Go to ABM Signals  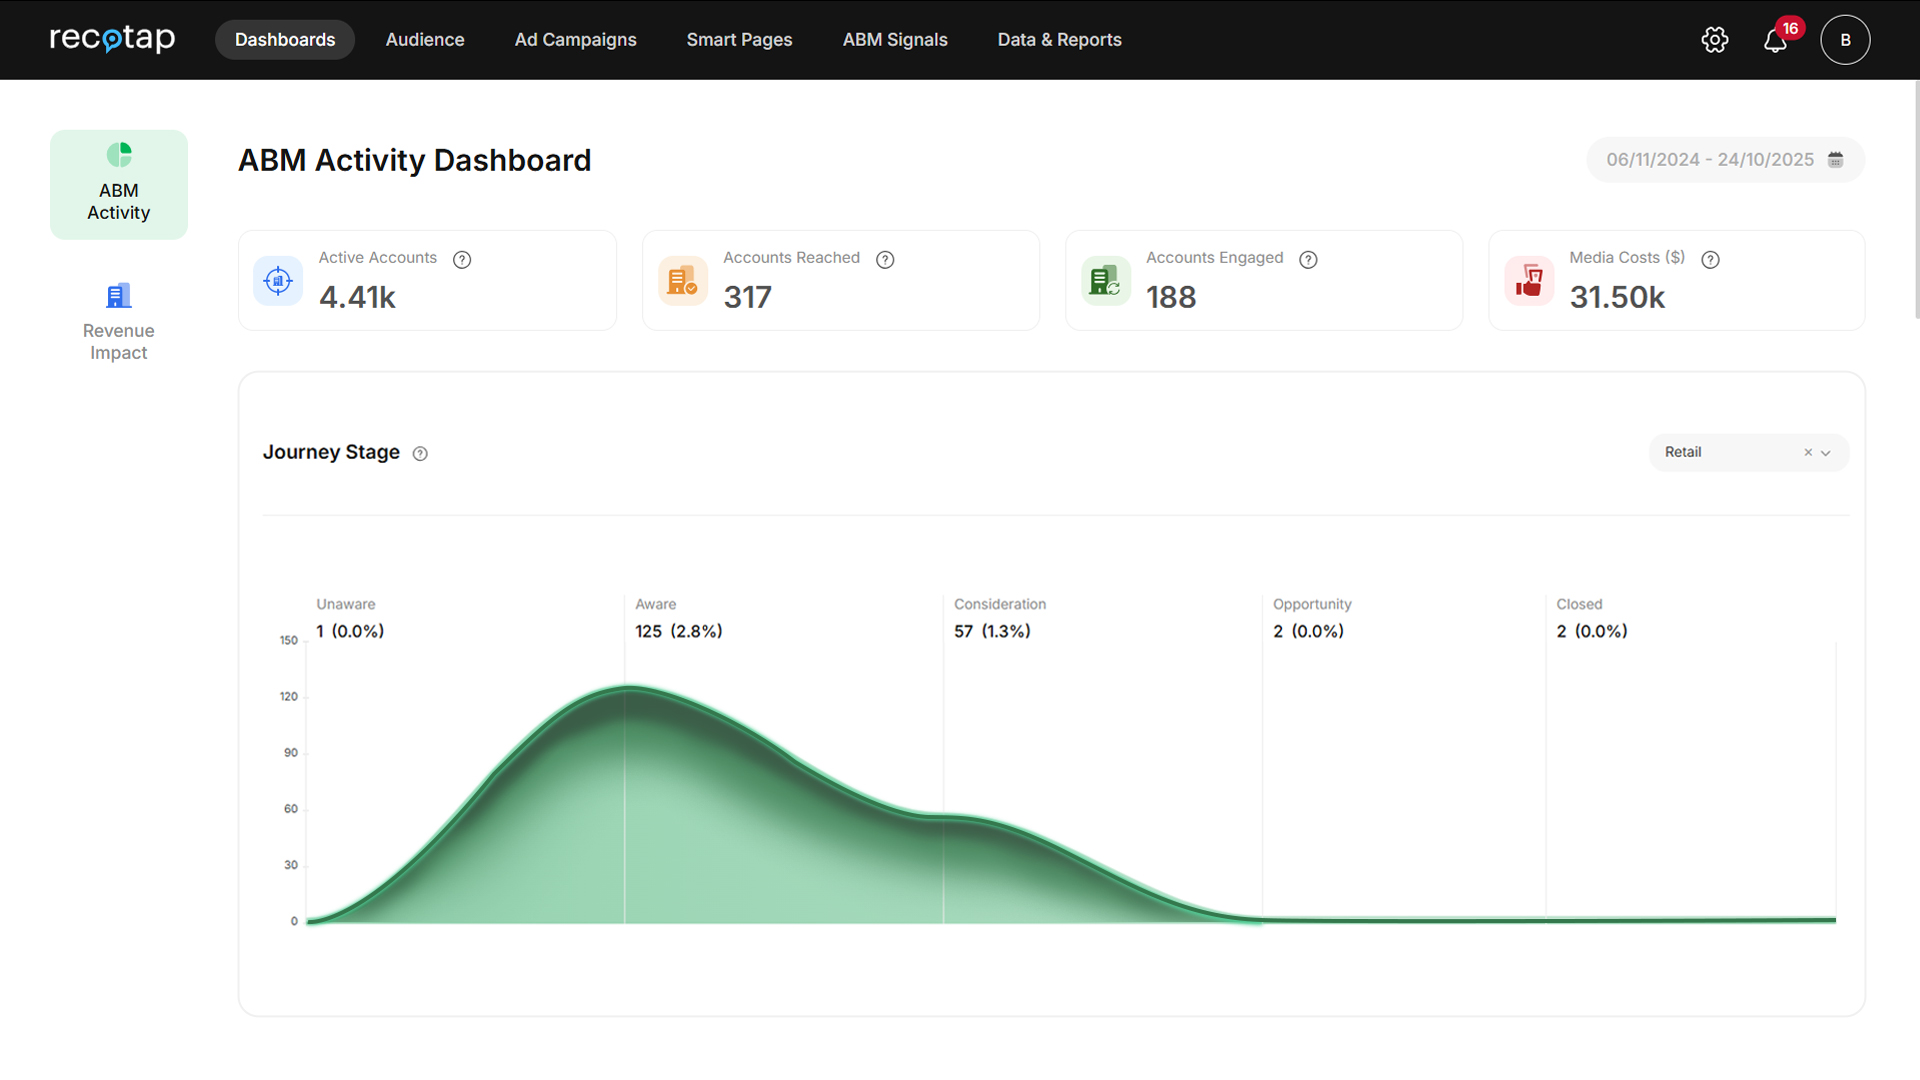(895, 40)
